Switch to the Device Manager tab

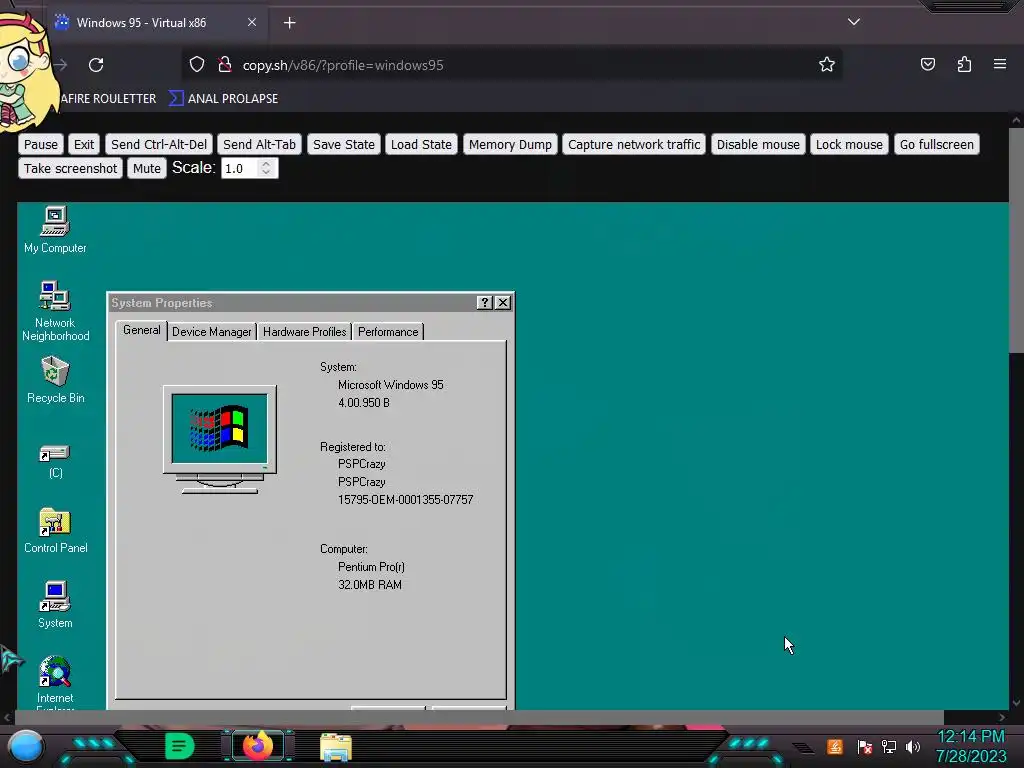[x=212, y=332]
